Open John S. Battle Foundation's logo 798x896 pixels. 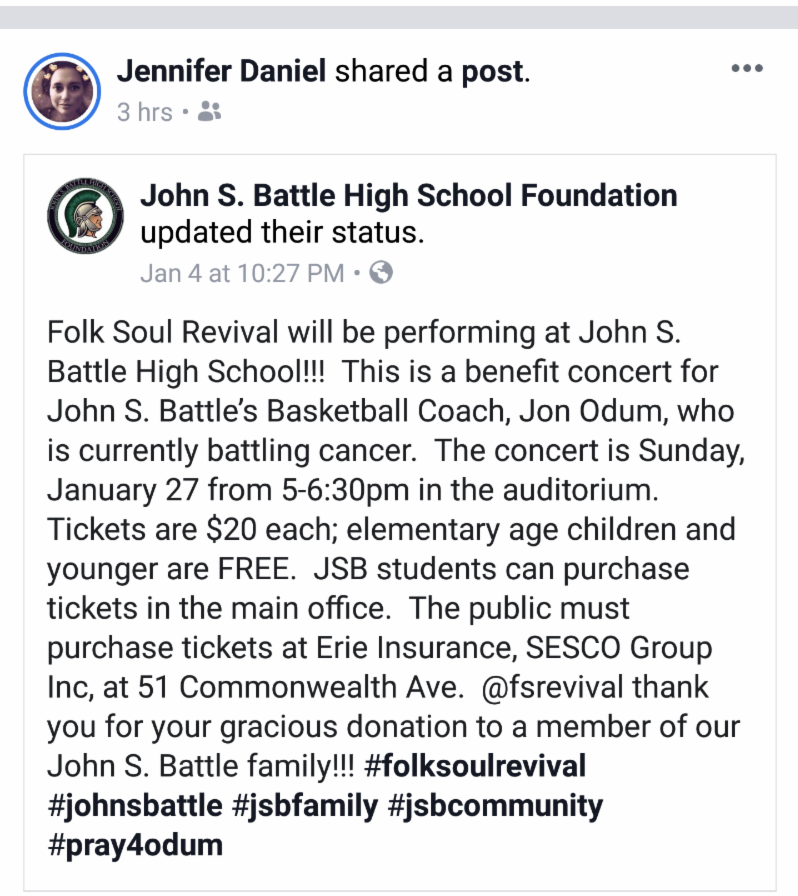(x=85, y=217)
